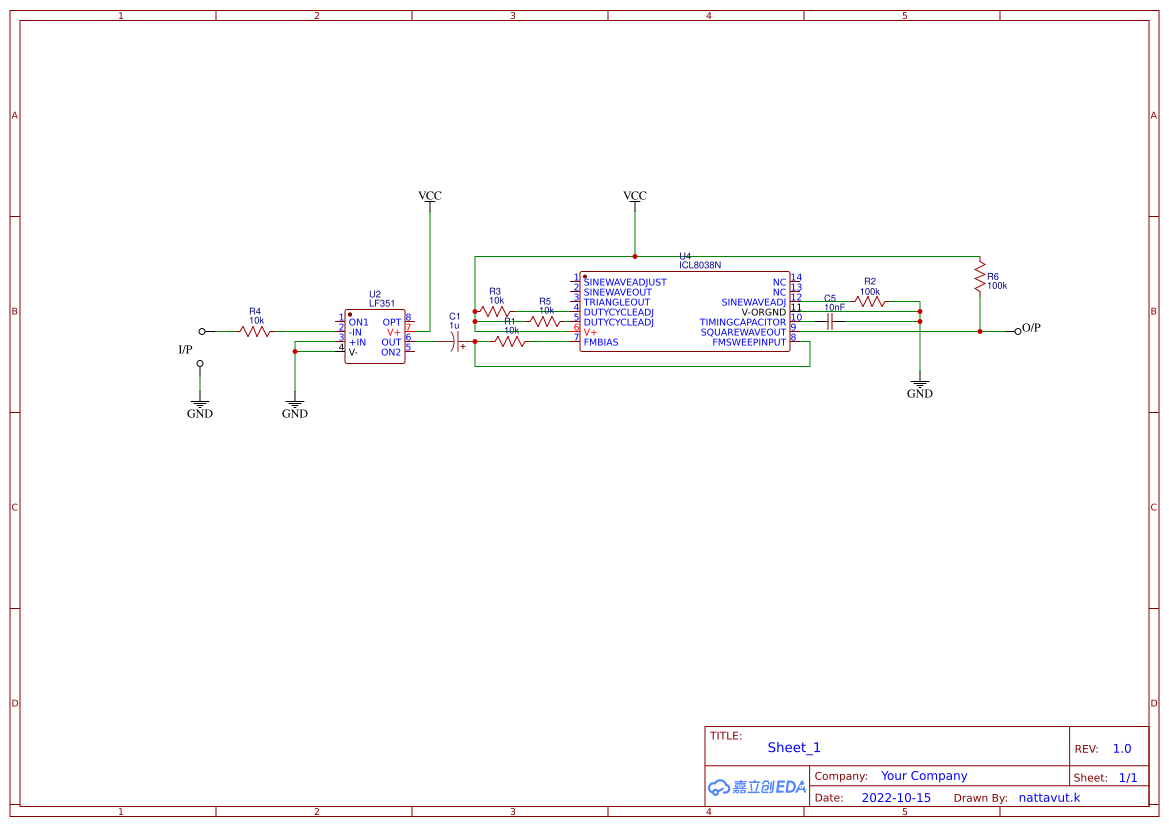Select capacitor C5 10nF symbol
This screenshot has height=827, width=1169.
pos(830,321)
